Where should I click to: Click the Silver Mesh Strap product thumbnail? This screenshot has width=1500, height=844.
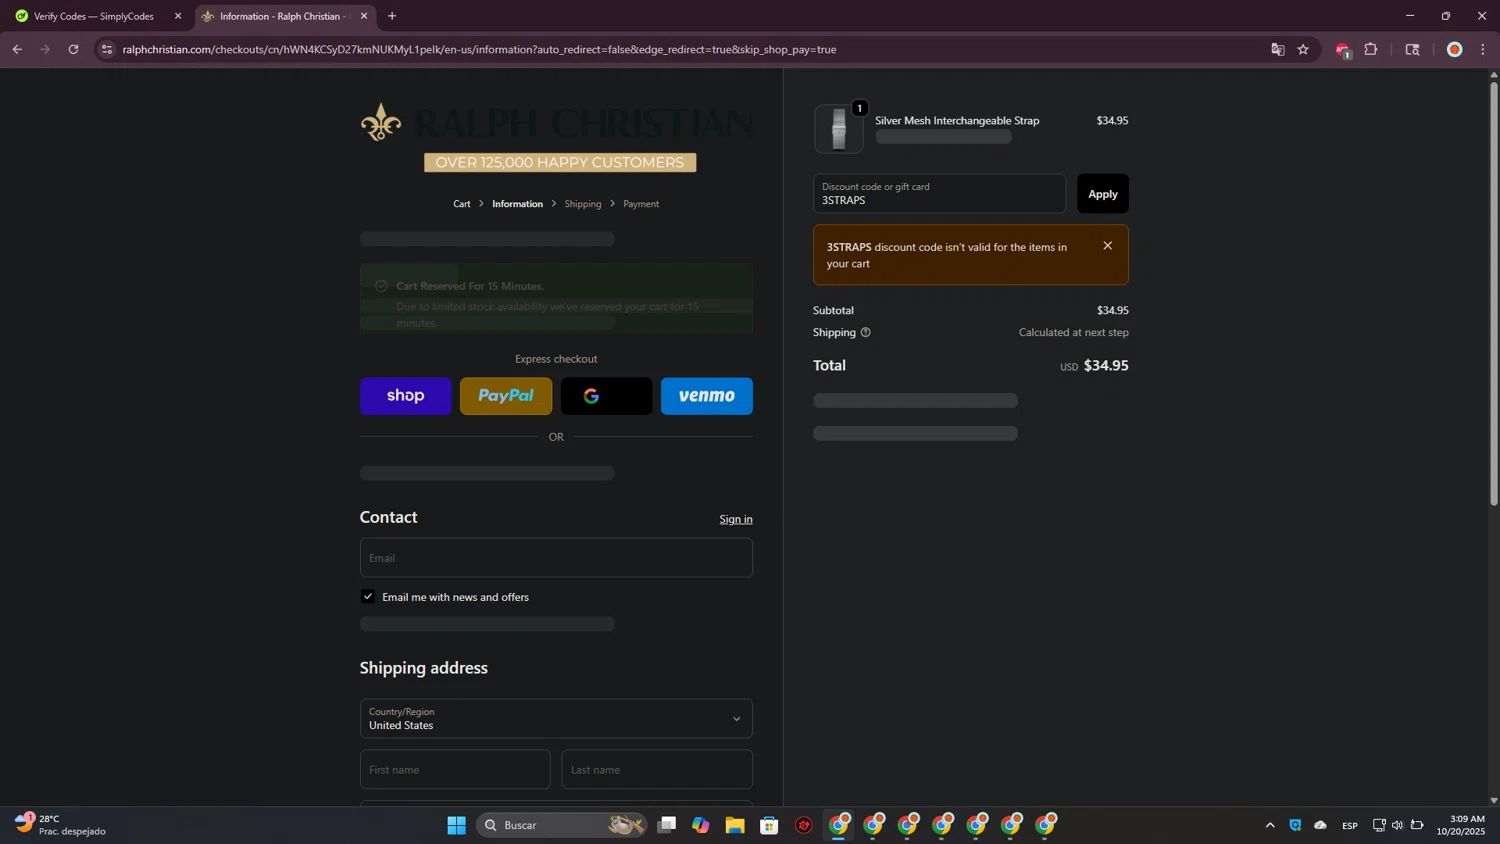click(x=838, y=129)
